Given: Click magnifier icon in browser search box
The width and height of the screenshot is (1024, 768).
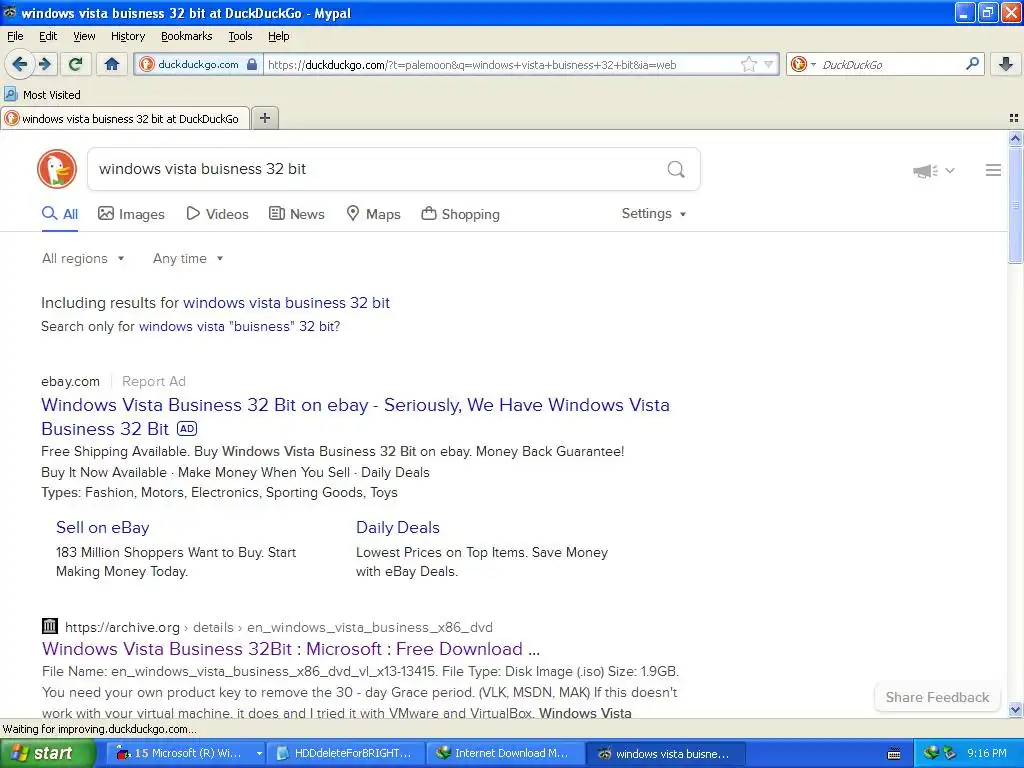Looking at the screenshot, I should [x=972, y=63].
